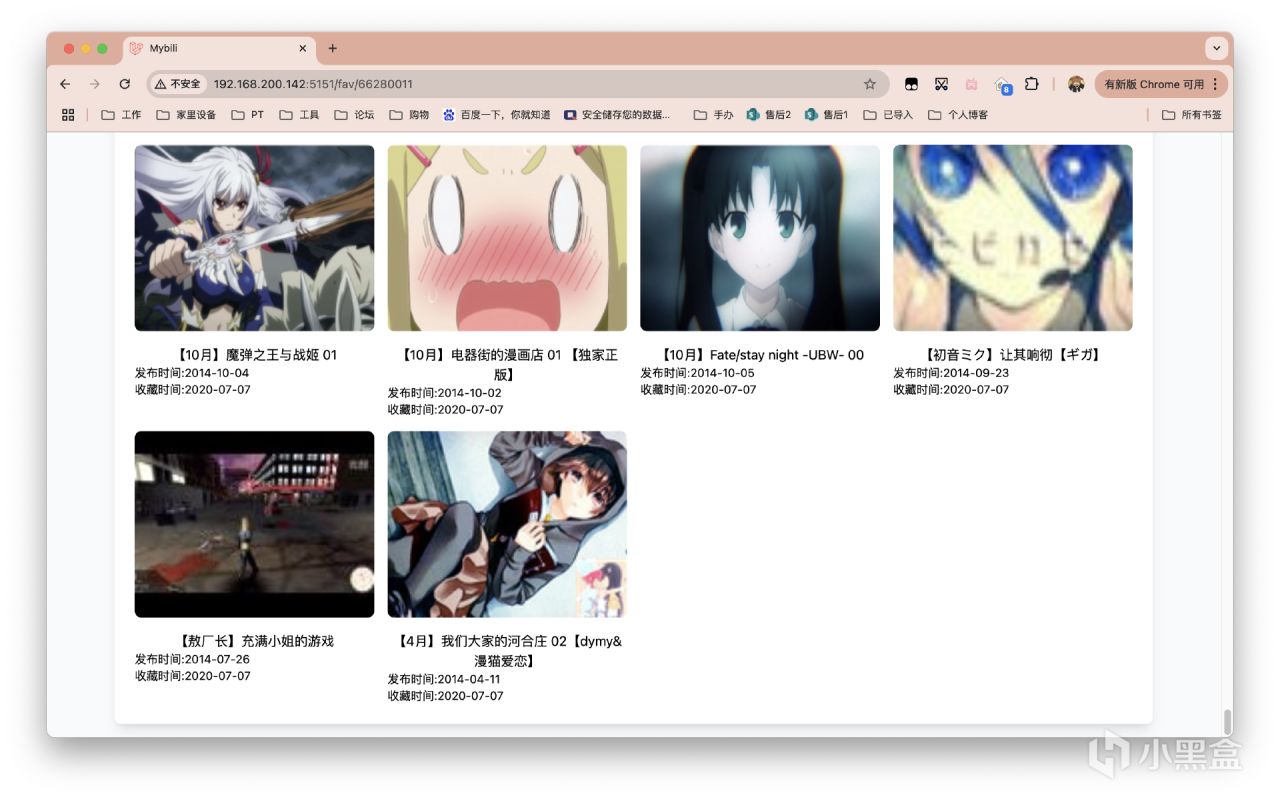Click the browser forward arrow
The image size is (1280, 799).
(x=95, y=84)
